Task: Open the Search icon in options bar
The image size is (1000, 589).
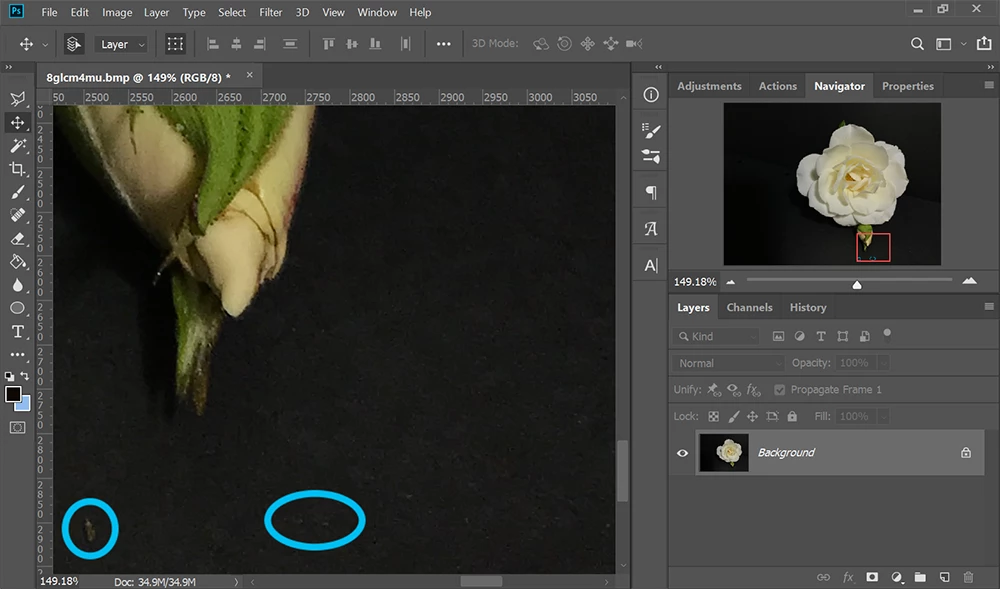Action: click(917, 44)
